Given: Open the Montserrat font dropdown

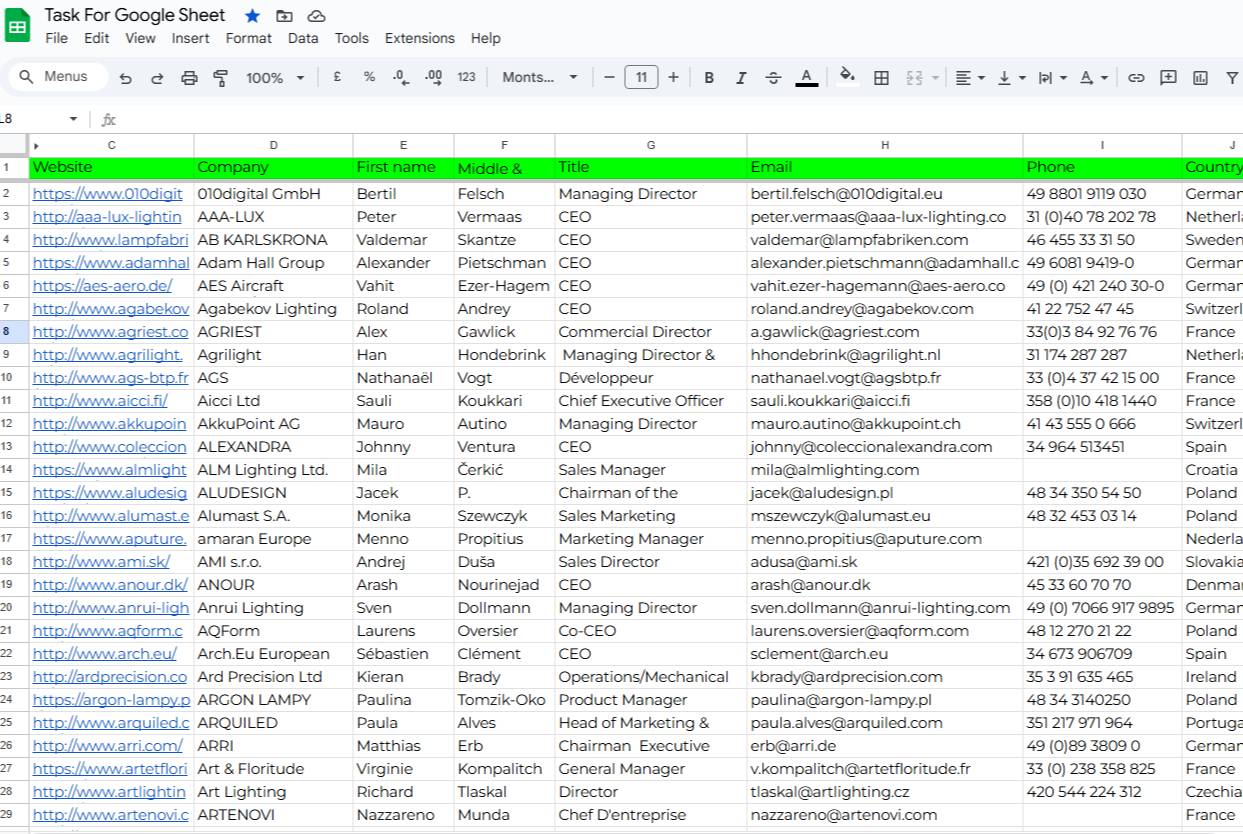Looking at the screenshot, I should 540,77.
